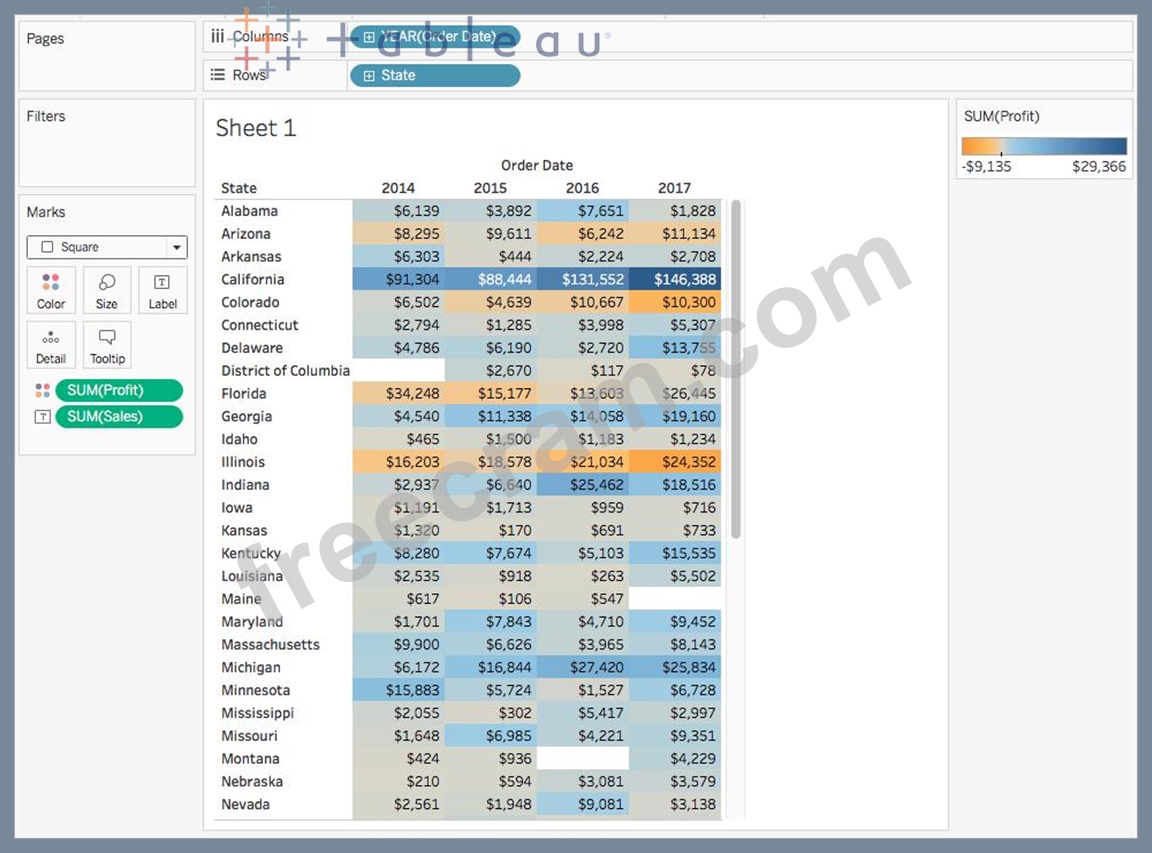
Task: Click the State column header
Action: tap(239, 188)
